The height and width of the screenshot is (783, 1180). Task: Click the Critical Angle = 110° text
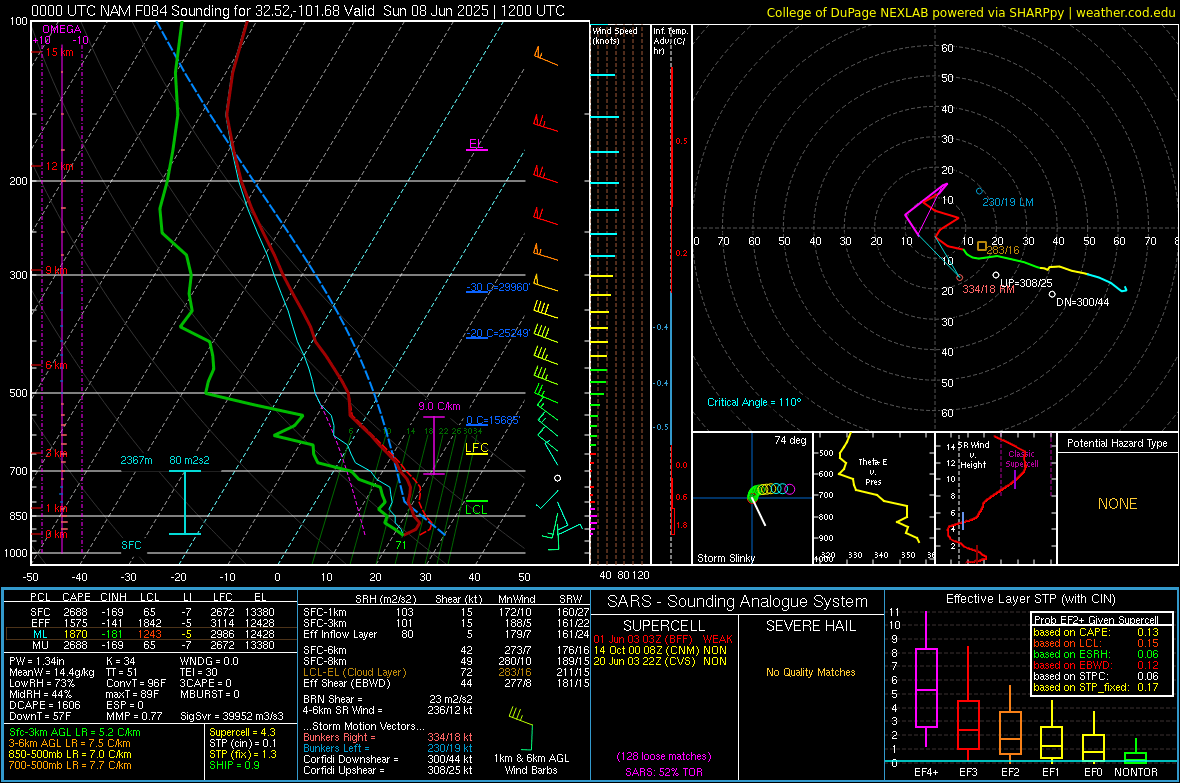pyautogui.click(x=754, y=402)
